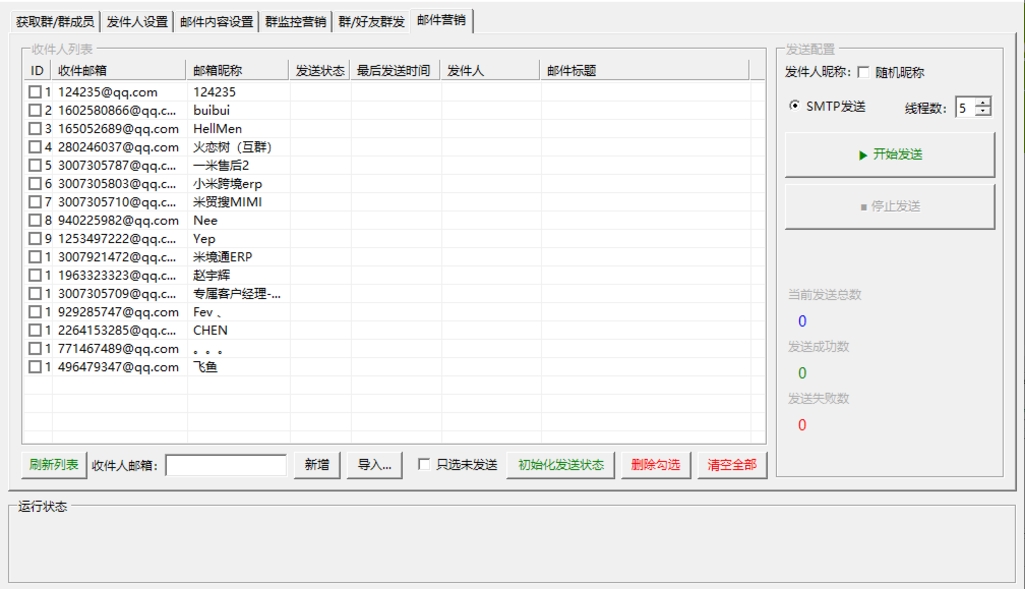This screenshot has height=589, width=1025.
Task: Select the checkbox for Yep row
Action: click(35, 239)
